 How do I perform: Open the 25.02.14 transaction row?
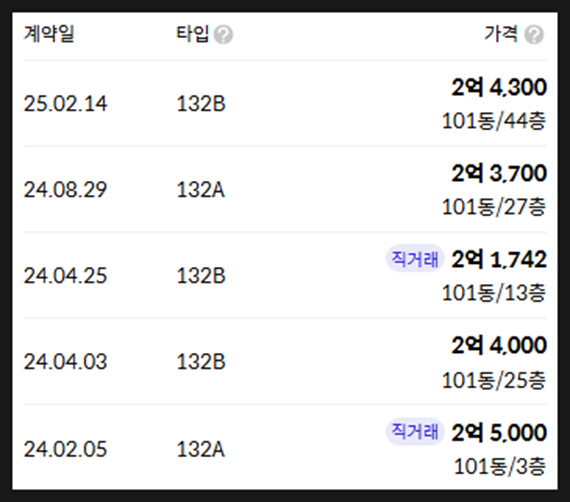285,104
